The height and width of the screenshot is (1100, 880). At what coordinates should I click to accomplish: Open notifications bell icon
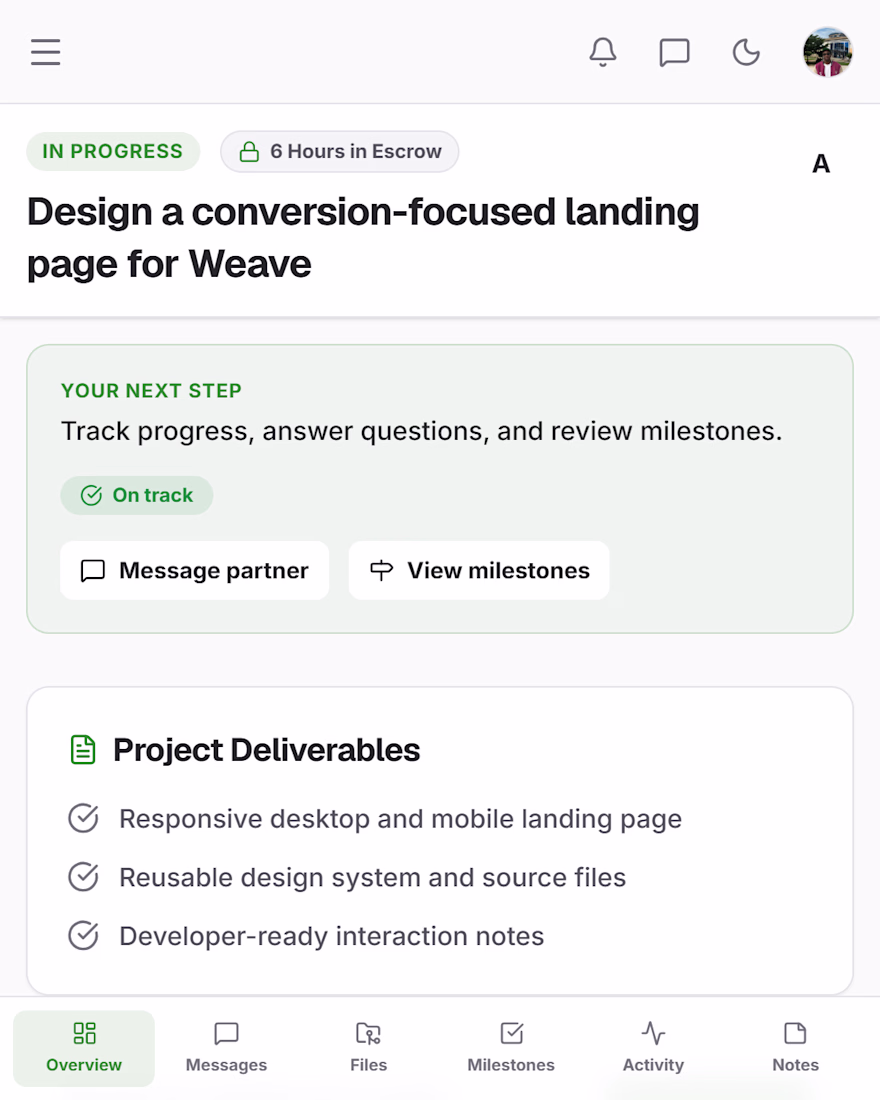point(603,52)
